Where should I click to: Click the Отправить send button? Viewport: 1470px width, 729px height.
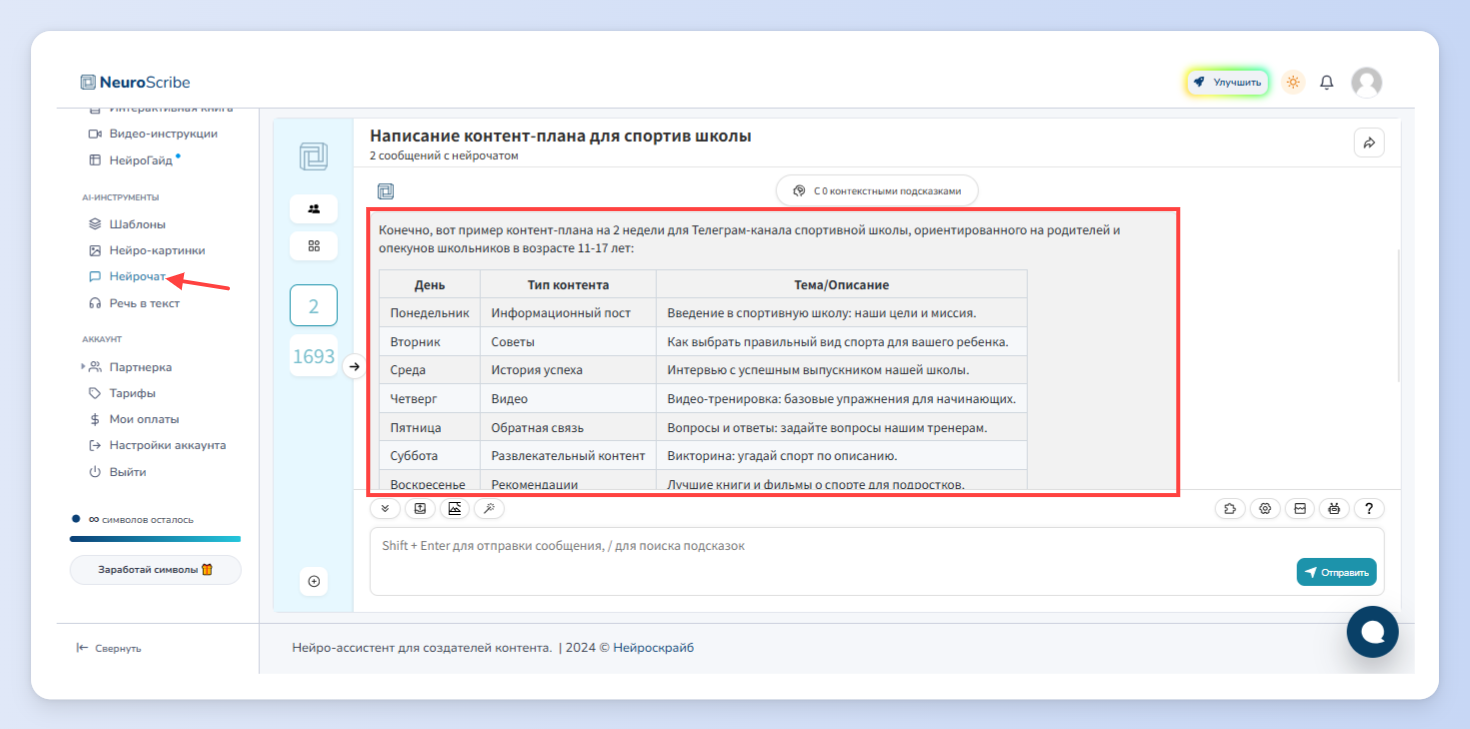[x=1337, y=573]
